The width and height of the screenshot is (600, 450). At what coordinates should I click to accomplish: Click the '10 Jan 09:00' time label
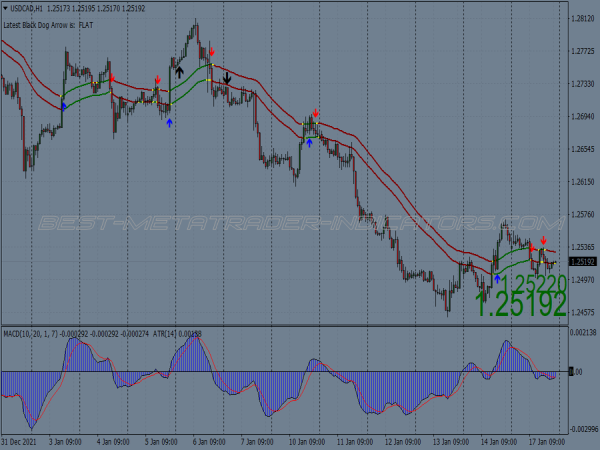coord(307,442)
